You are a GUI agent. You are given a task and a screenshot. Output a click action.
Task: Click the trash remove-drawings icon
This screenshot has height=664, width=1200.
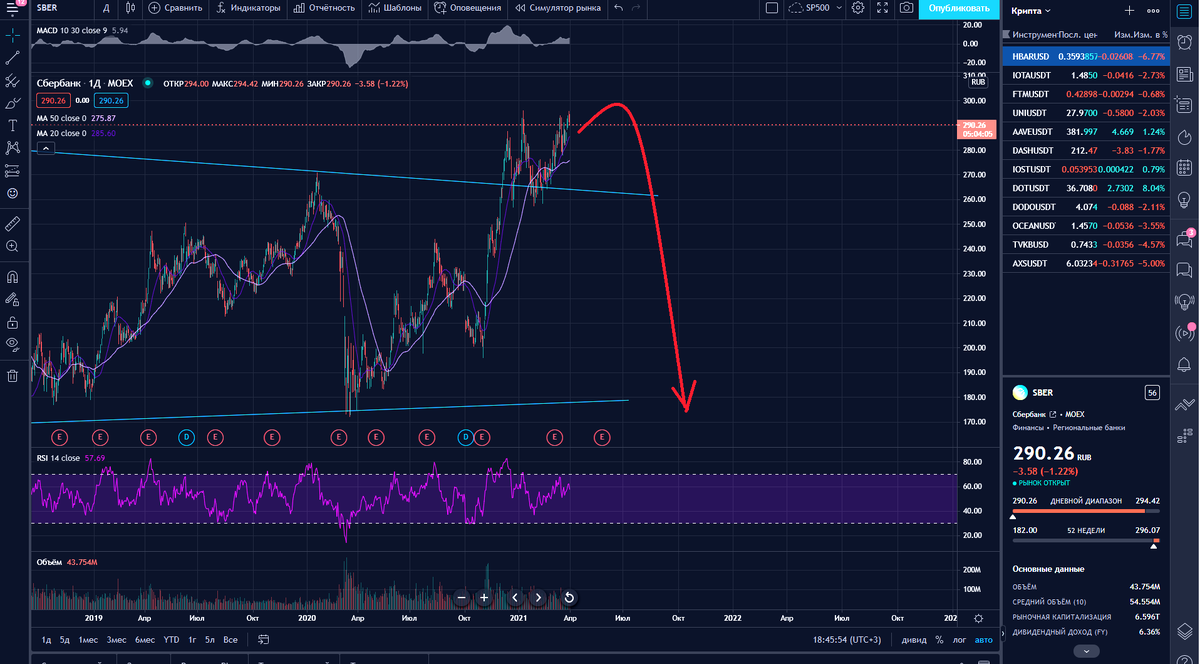(x=12, y=376)
